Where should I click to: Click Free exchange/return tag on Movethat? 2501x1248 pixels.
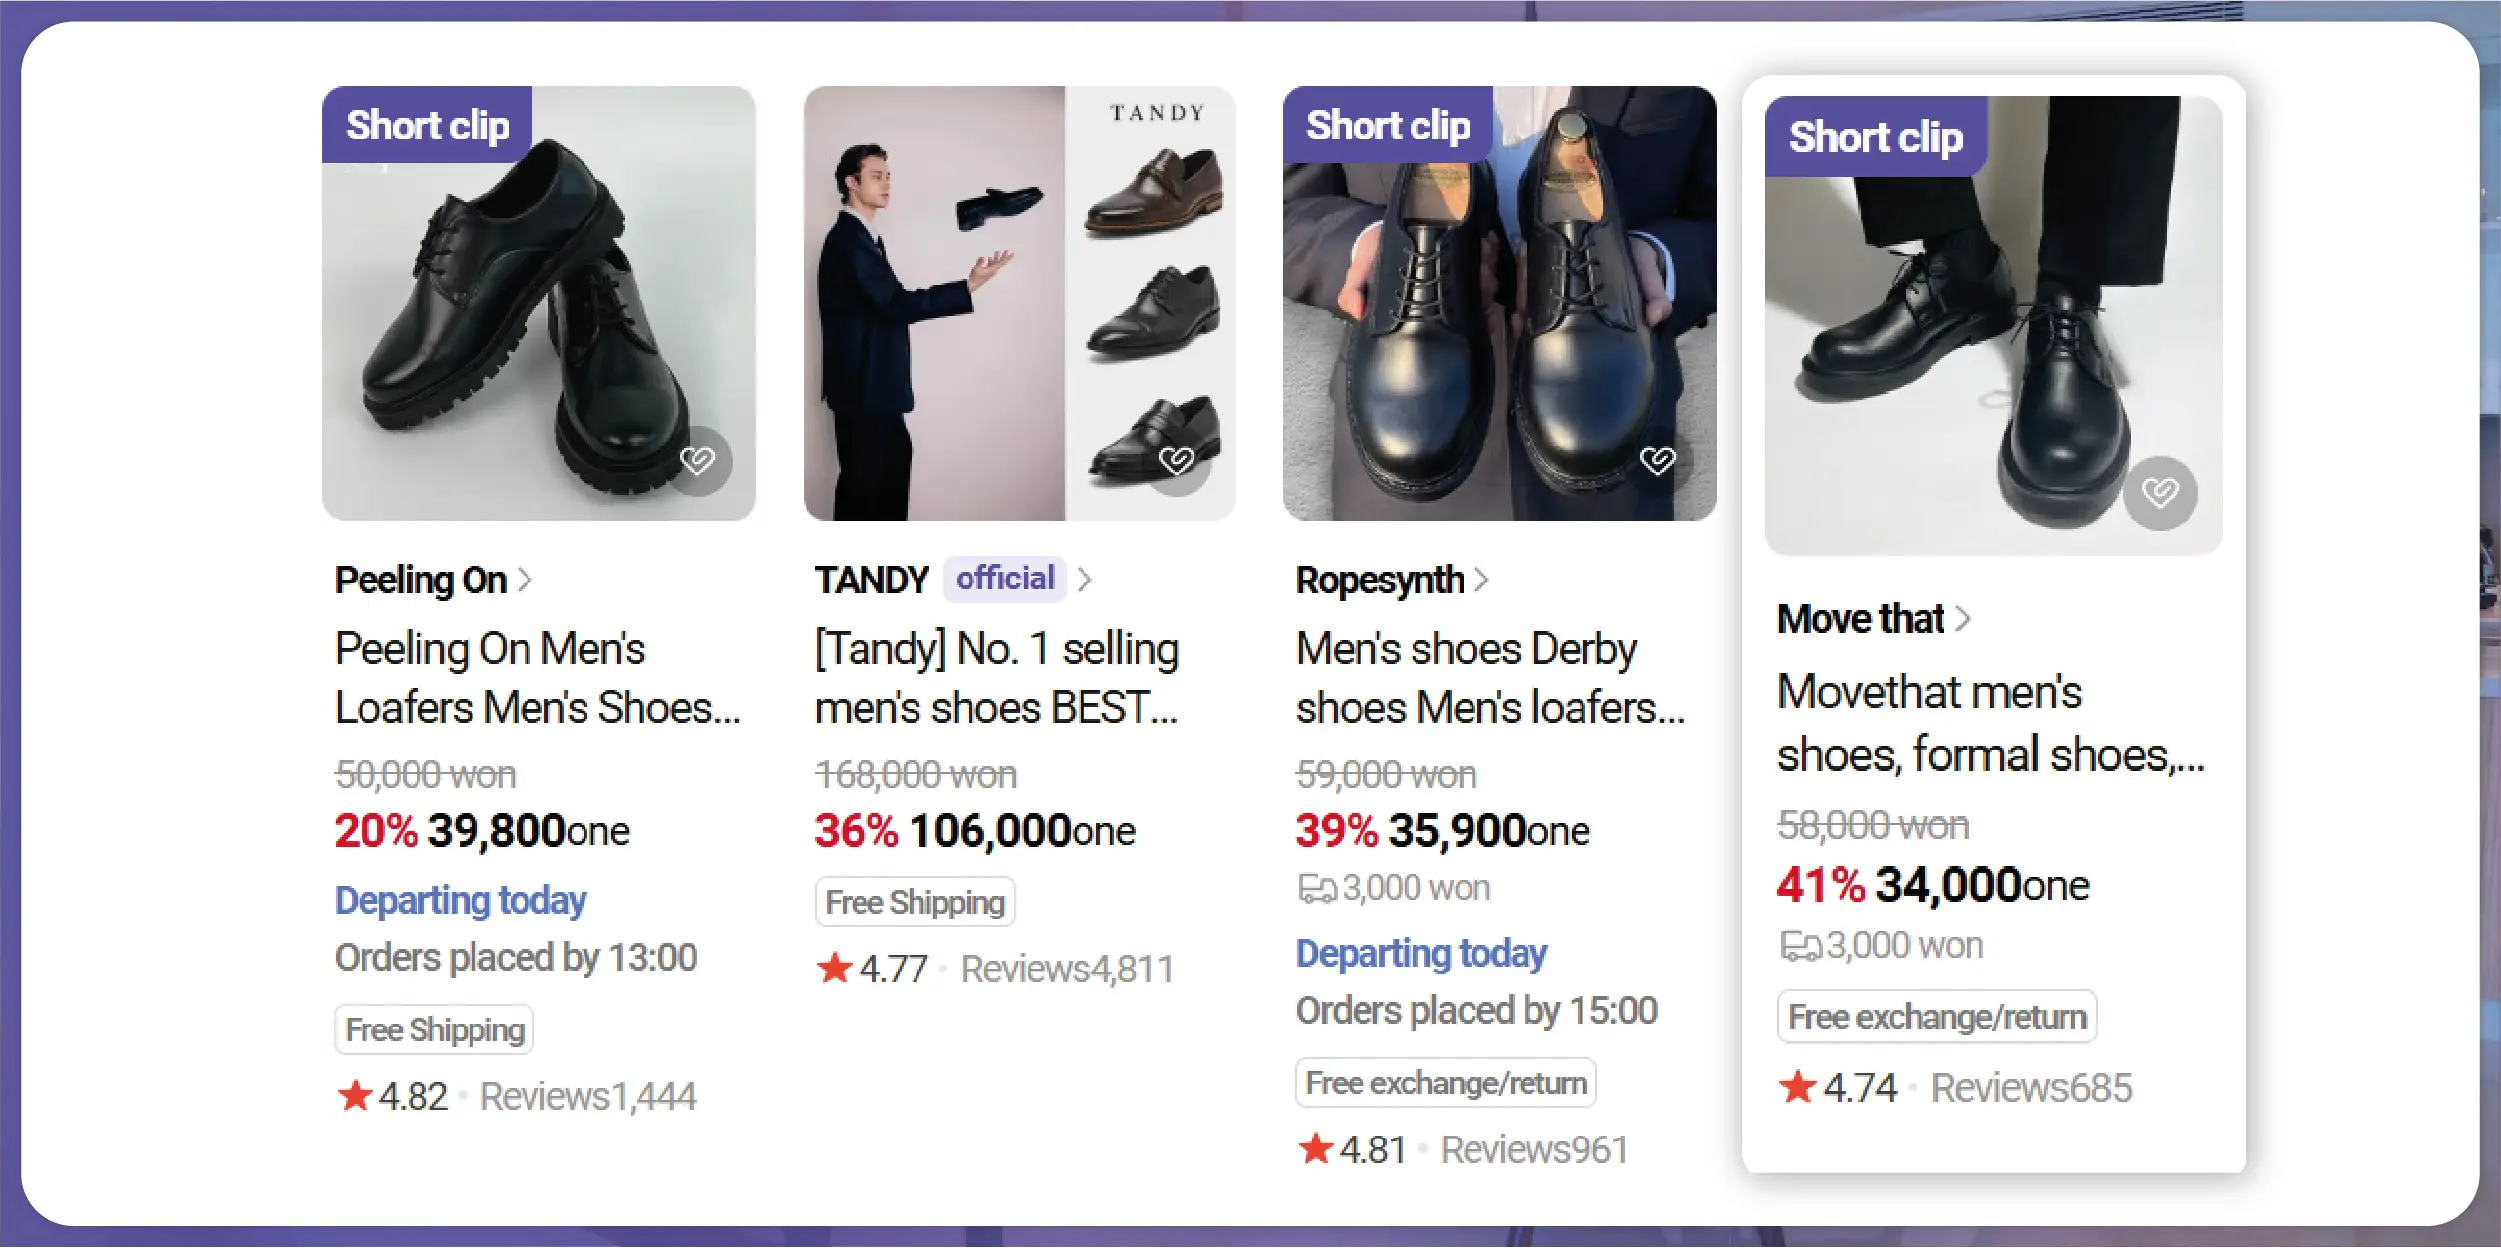[1936, 1017]
